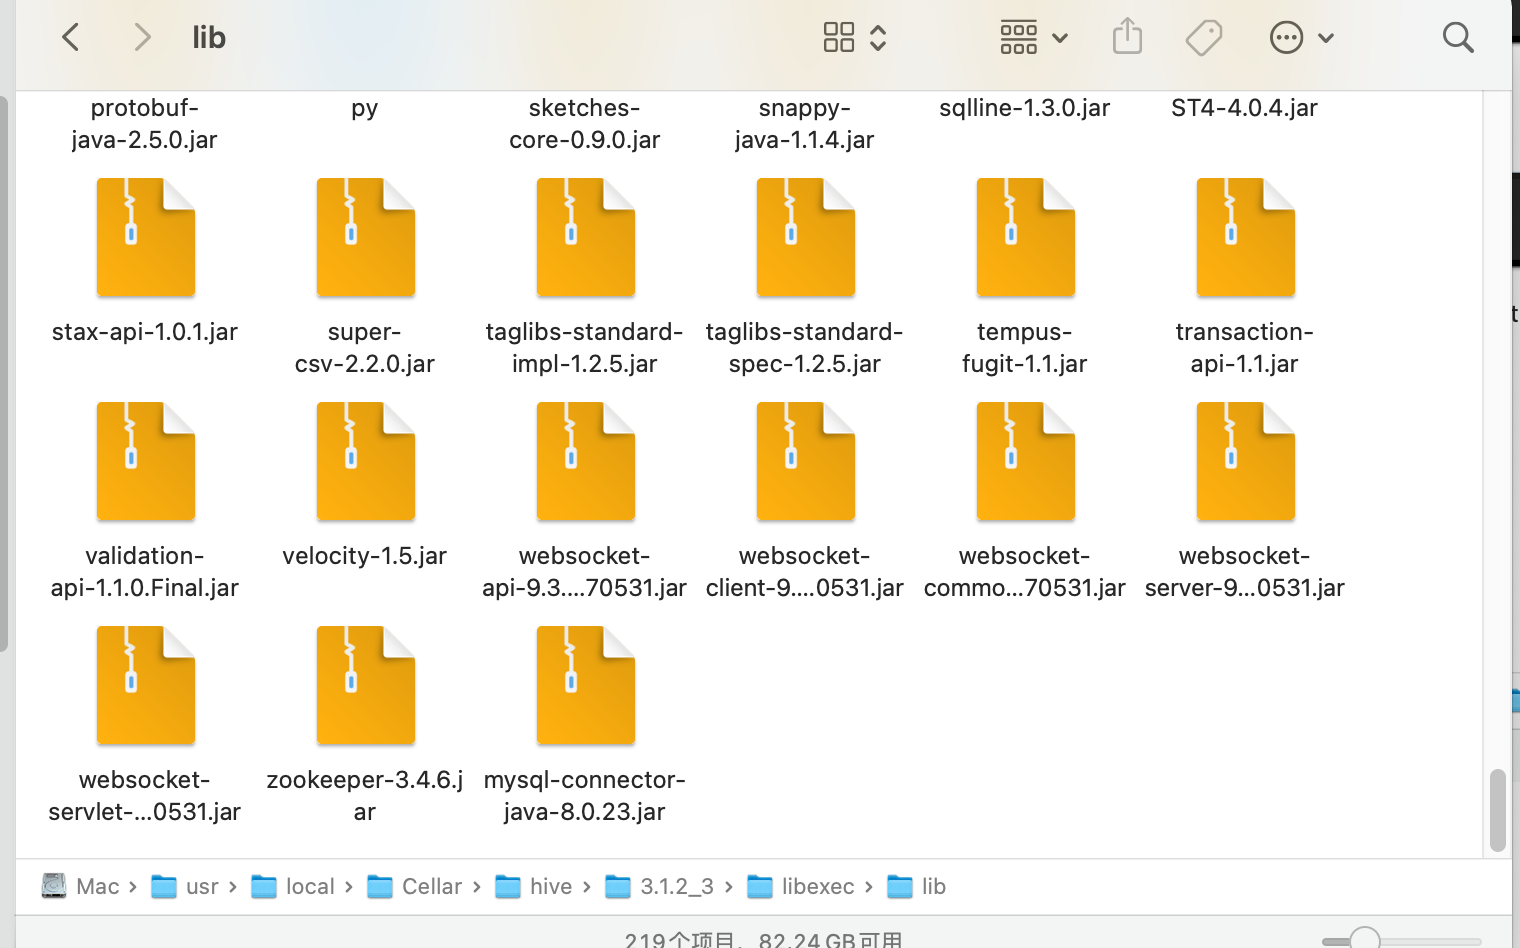Image resolution: width=1520 pixels, height=948 pixels.
Task: Click the forward navigation arrow
Action: click(142, 38)
